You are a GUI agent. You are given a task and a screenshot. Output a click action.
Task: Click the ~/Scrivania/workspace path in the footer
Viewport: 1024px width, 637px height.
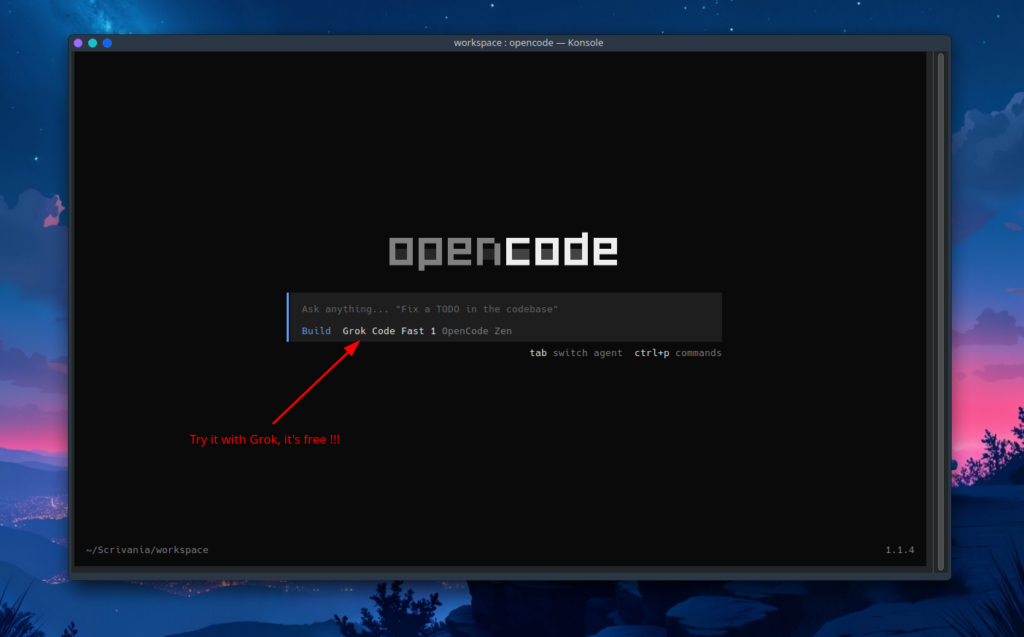click(147, 550)
